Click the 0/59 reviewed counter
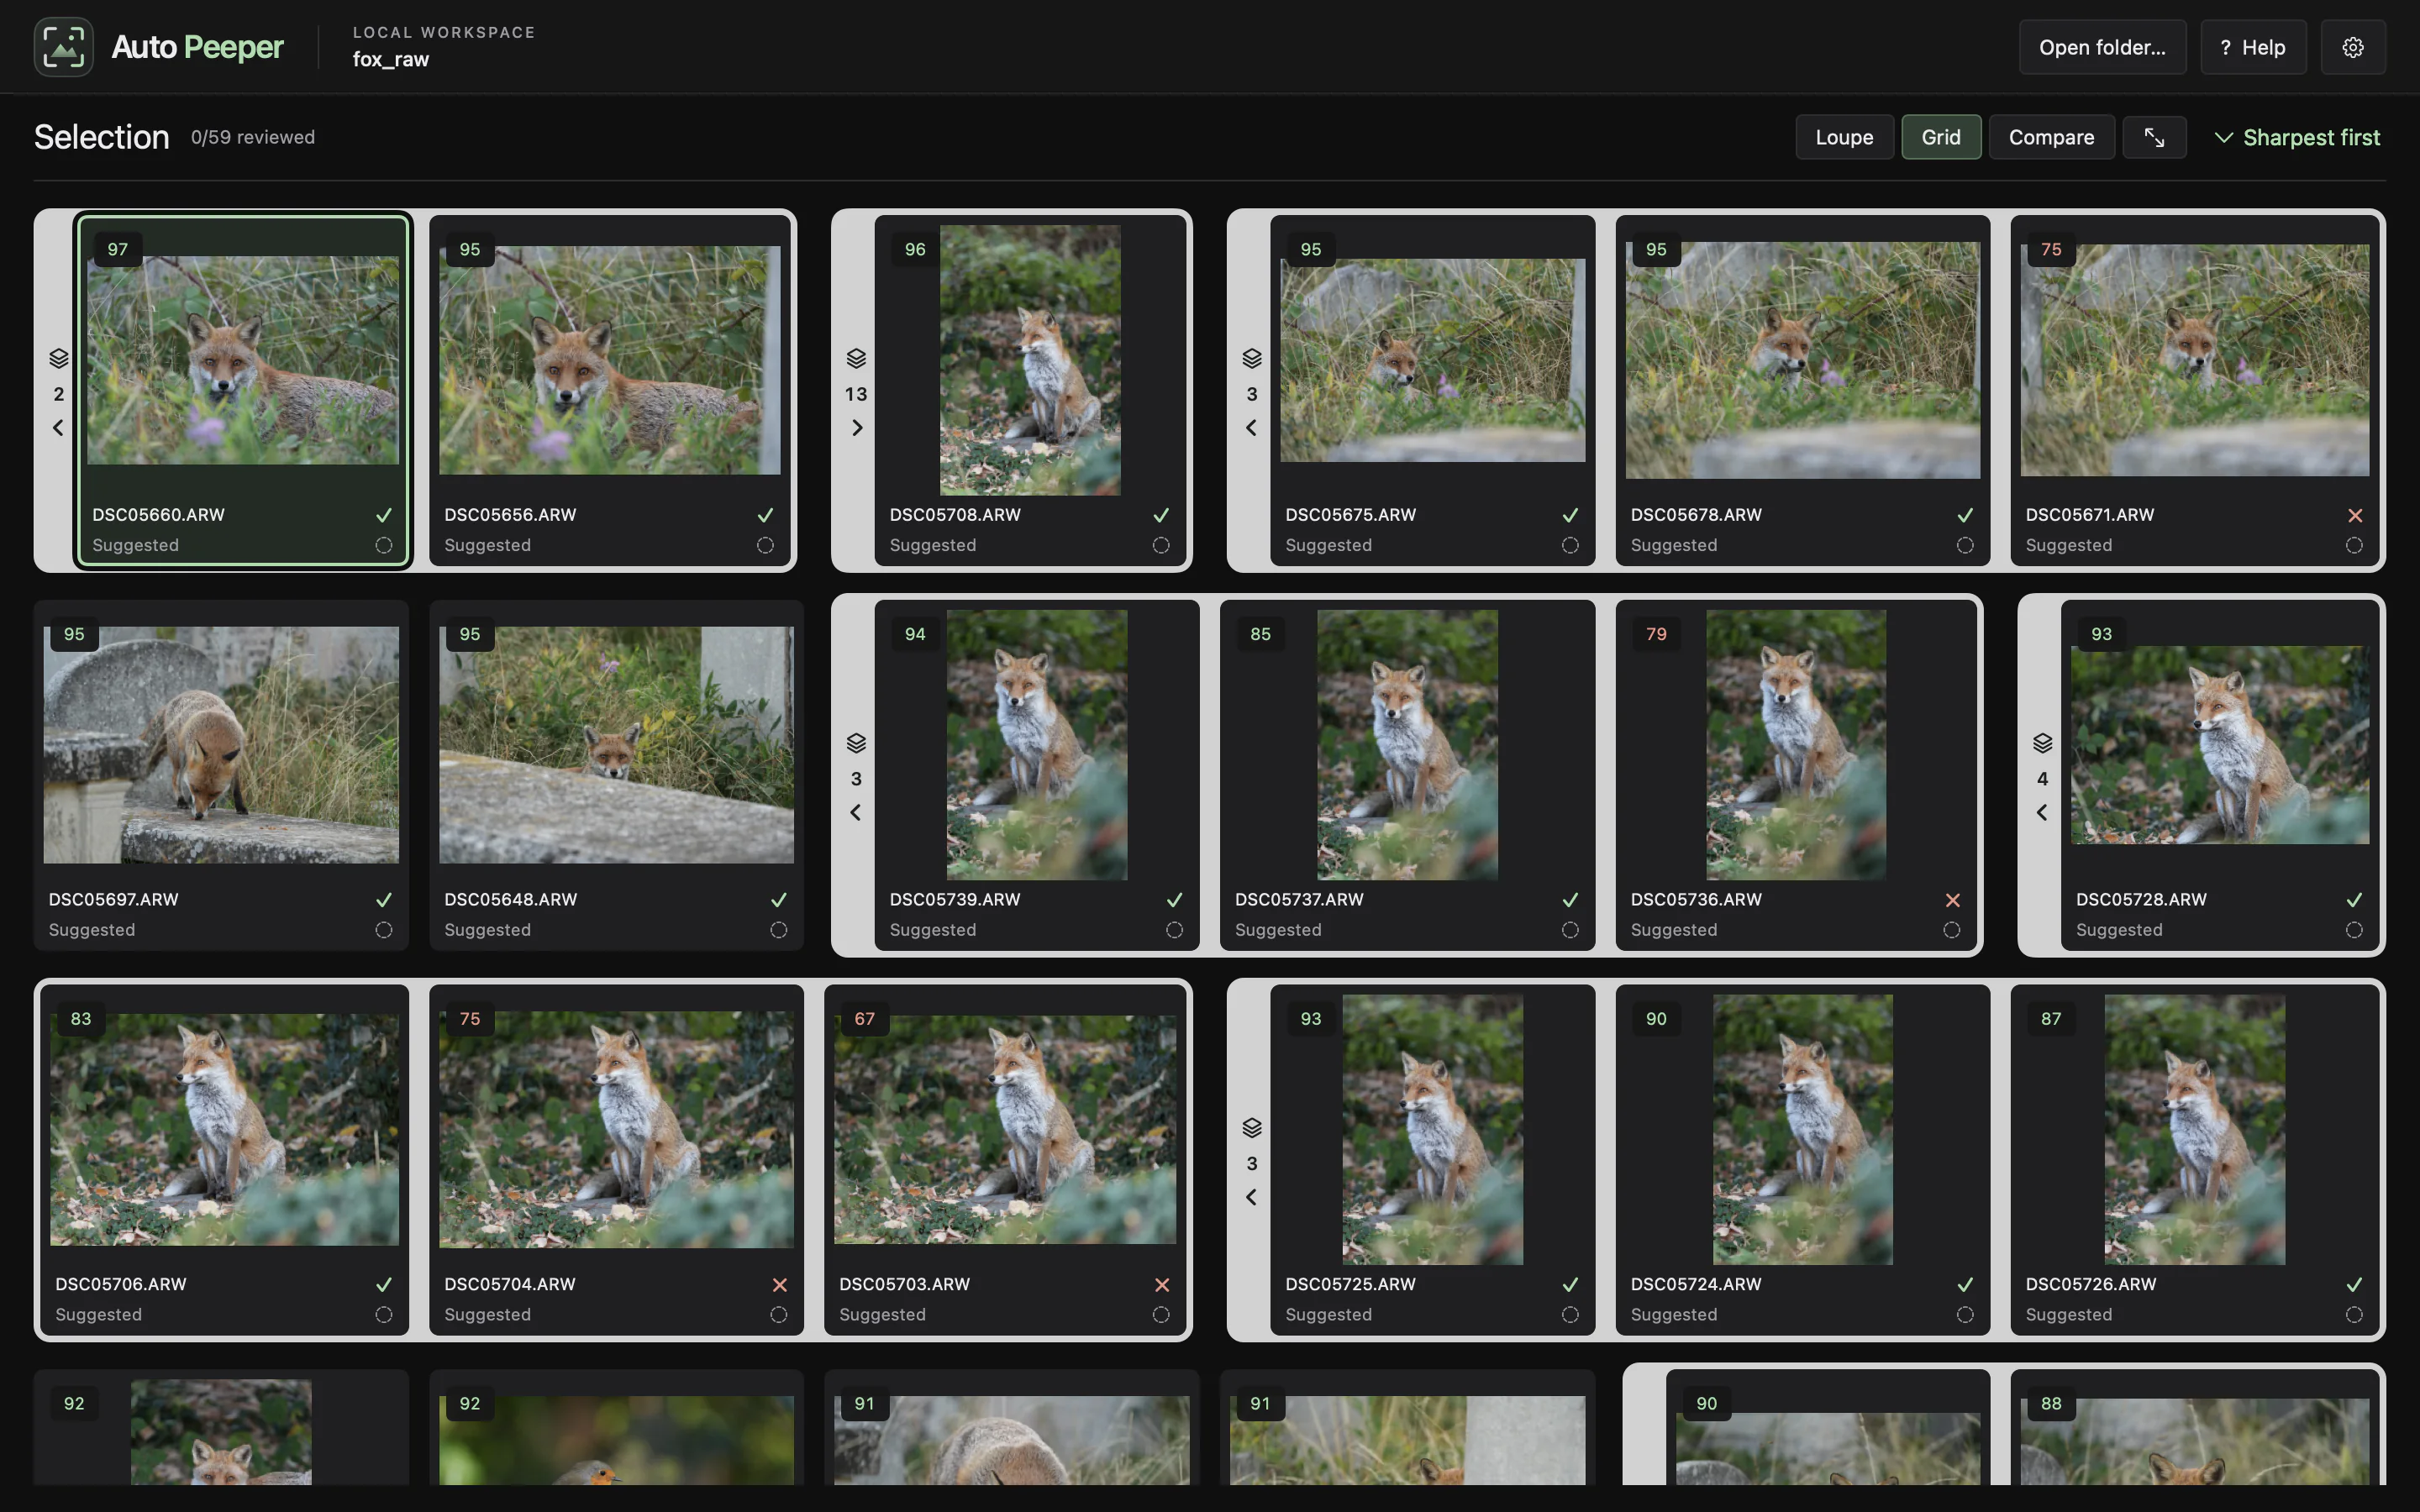The image size is (2420, 1512). tap(253, 137)
